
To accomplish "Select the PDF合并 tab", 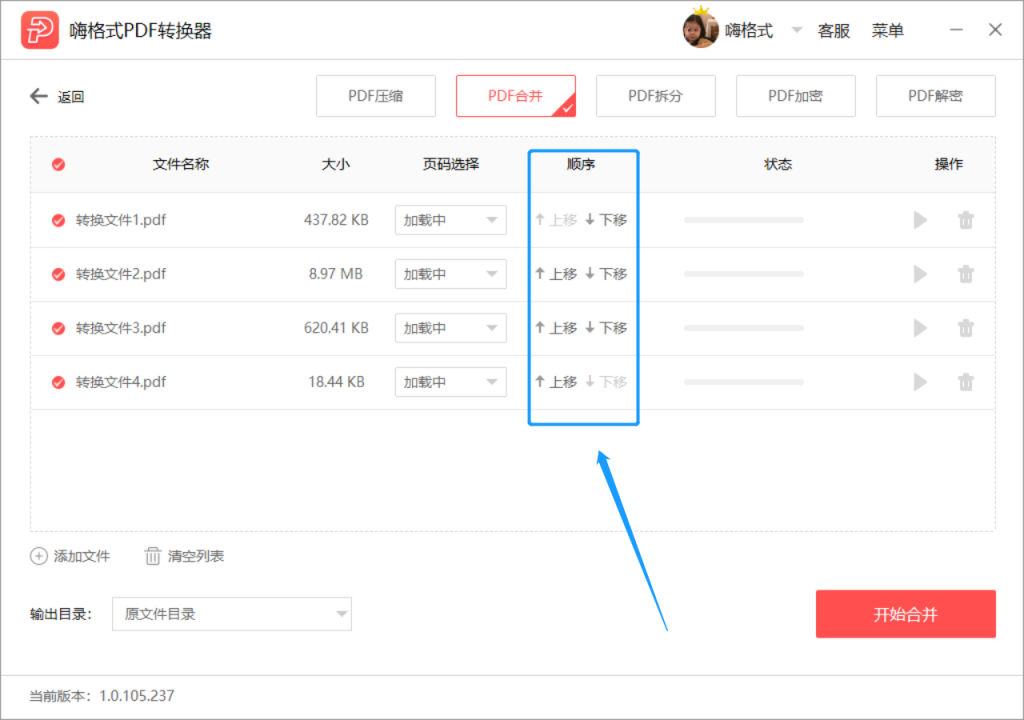I will click(x=516, y=96).
